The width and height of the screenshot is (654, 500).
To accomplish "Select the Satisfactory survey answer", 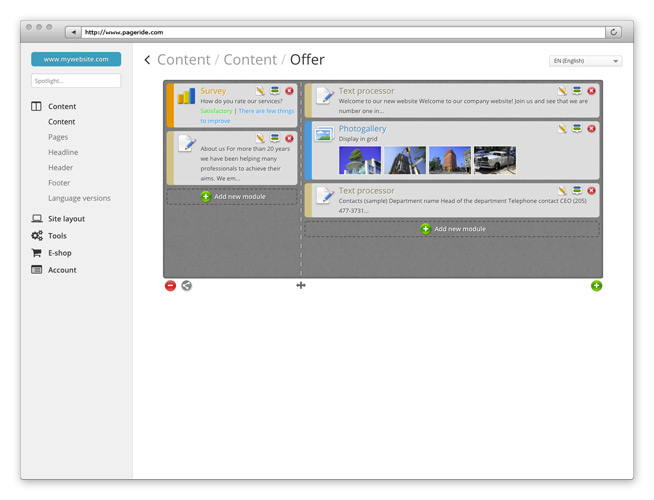I will (x=216, y=111).
